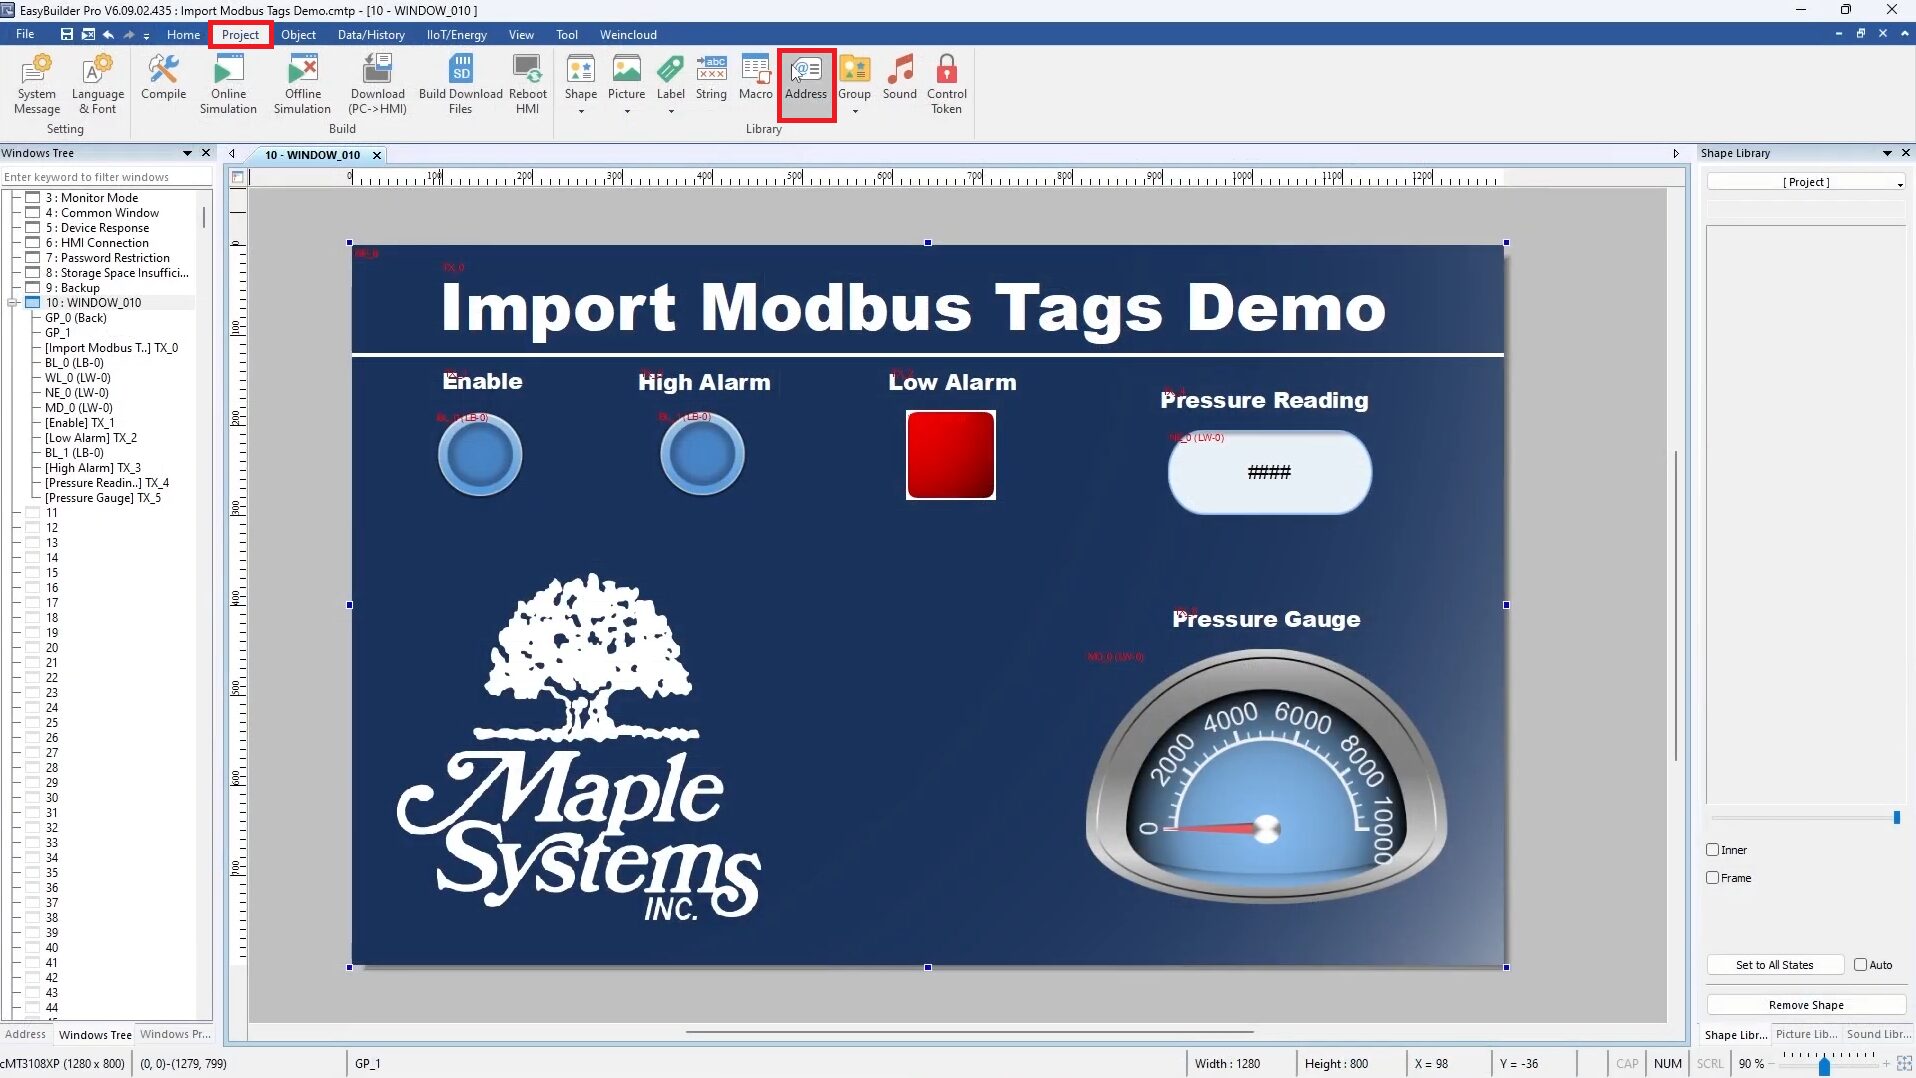The width and height of the screenshot is (1916, 1078).
Task: Open the Address library
Action: (805, 82)
